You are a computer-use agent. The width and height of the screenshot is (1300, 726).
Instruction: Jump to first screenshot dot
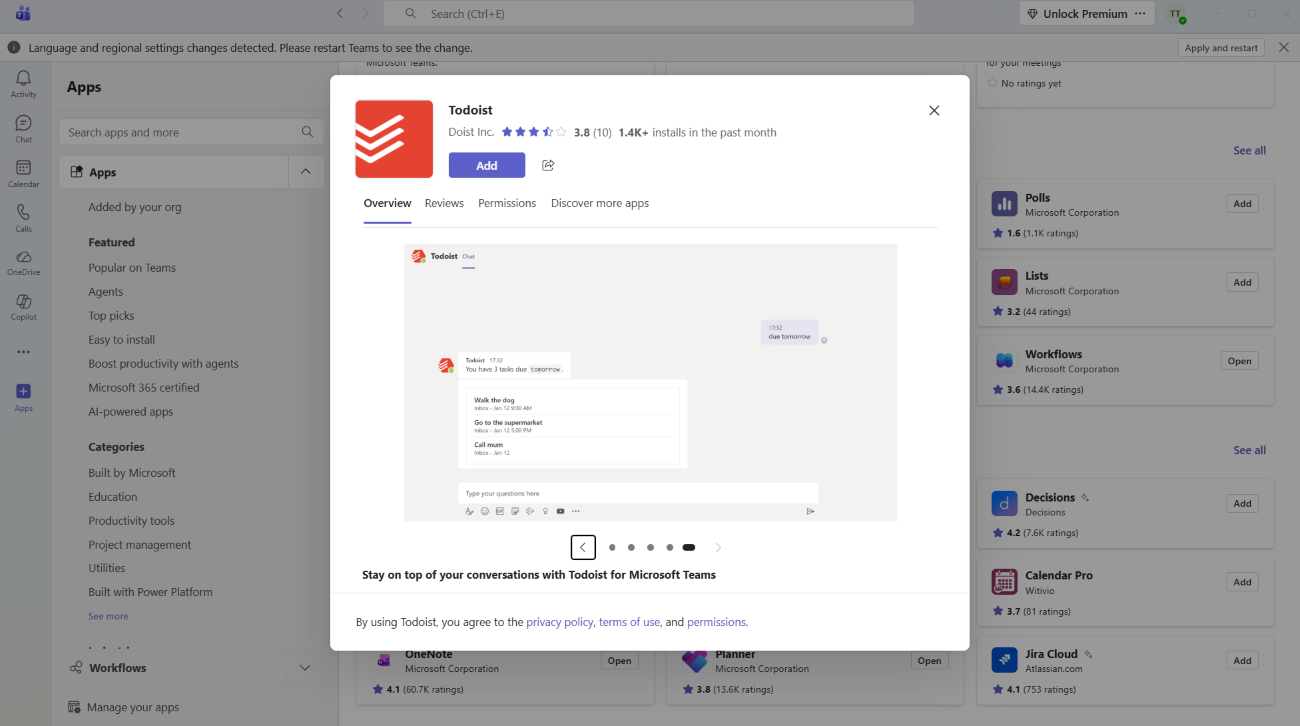point(612,547)
